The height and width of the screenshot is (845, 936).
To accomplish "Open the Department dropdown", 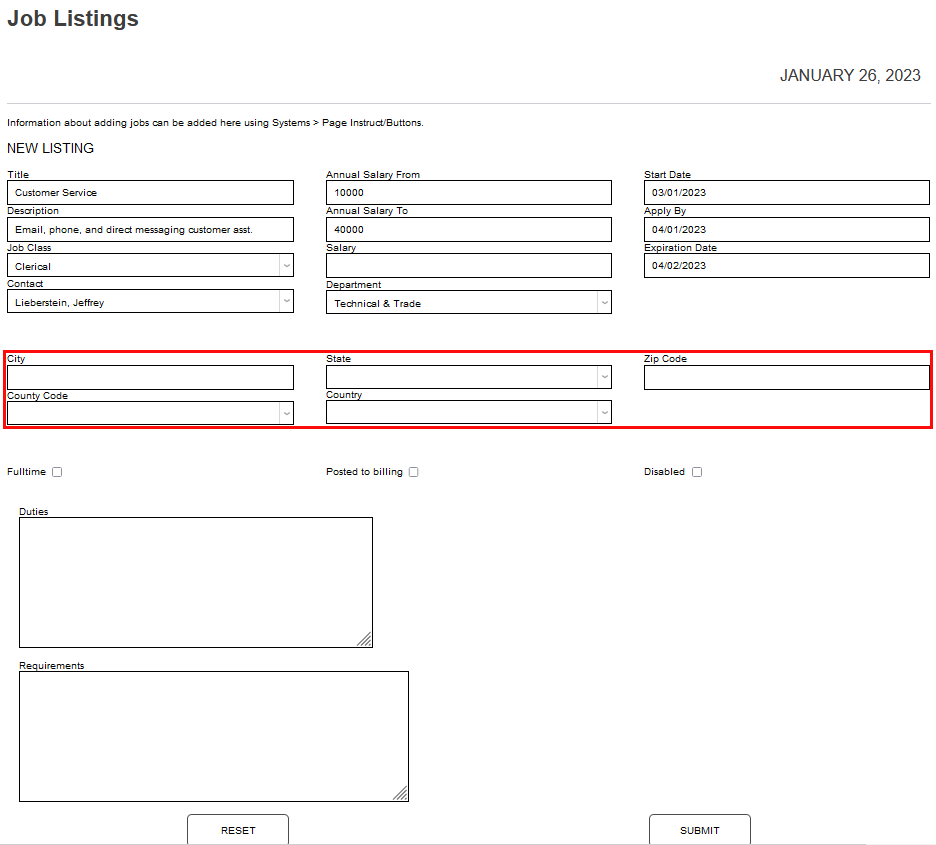I will click(x=468, y=303).
